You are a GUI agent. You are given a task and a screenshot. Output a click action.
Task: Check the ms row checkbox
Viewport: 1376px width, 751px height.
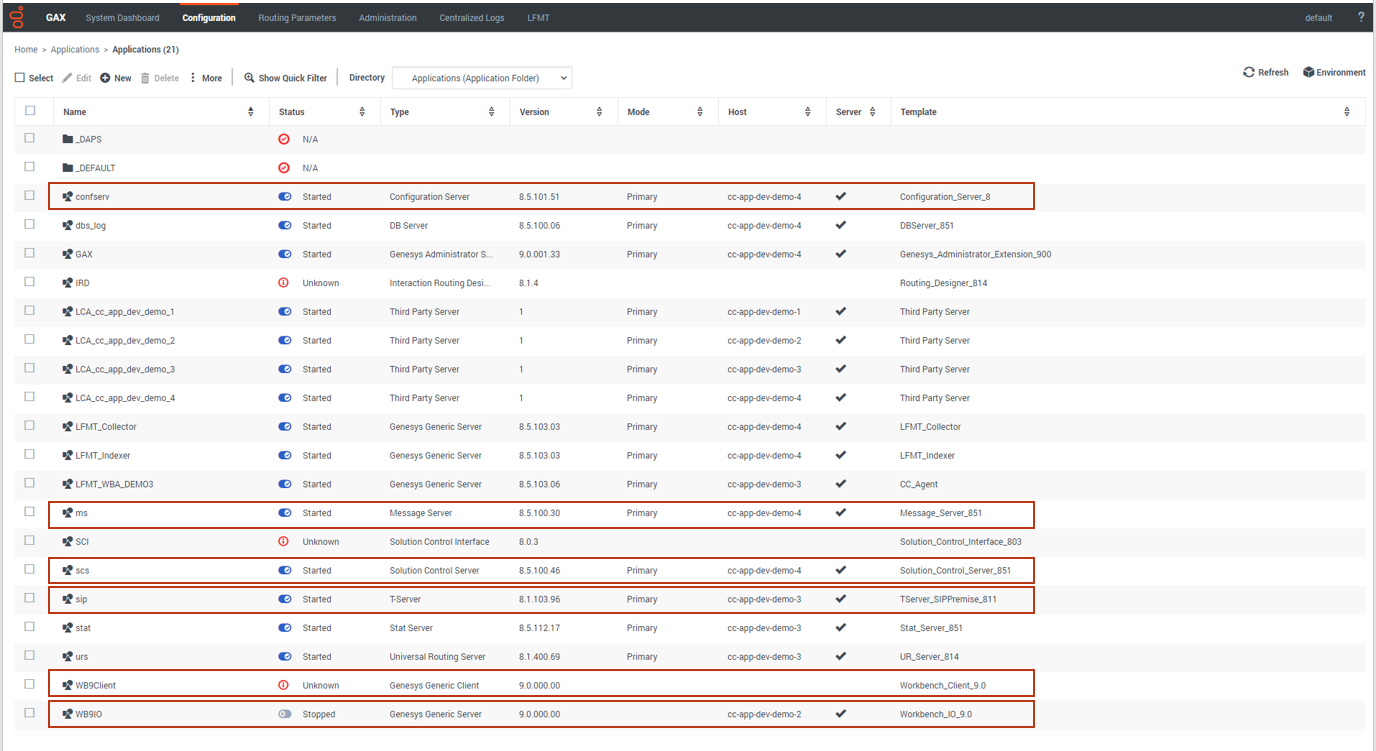[x=30, y=512]
